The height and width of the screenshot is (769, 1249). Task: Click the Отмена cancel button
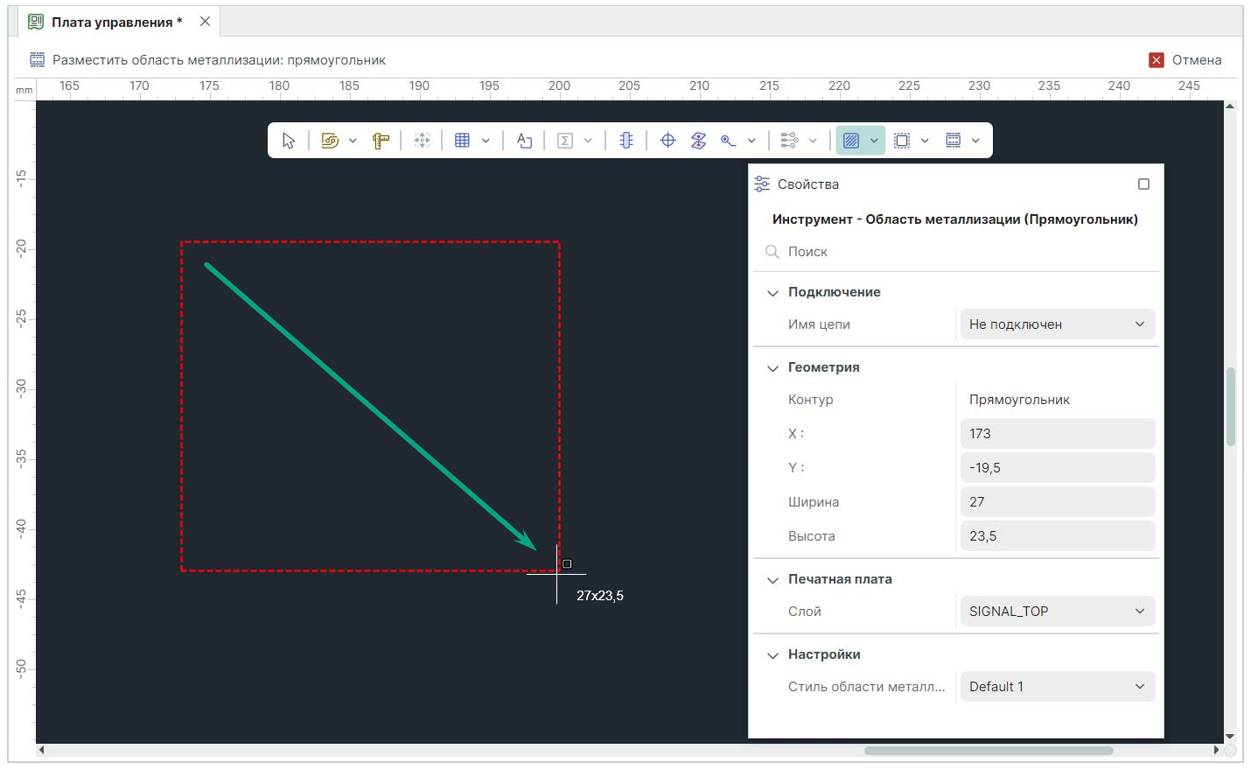[1186, 60]
